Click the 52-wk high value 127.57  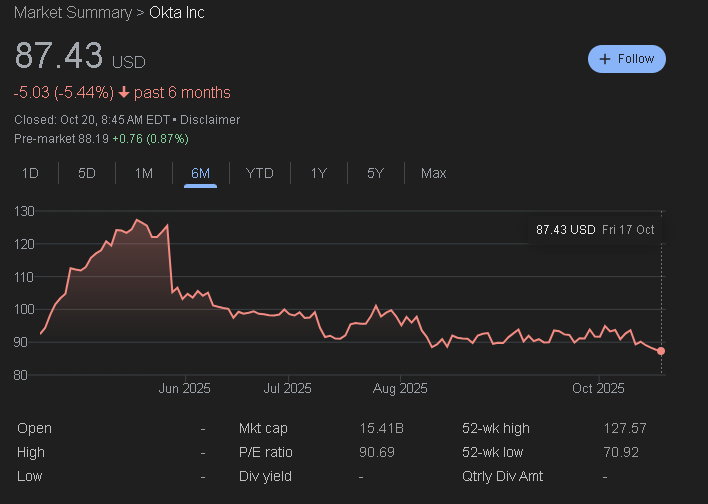pyautogui.click(x=625, y=428)
